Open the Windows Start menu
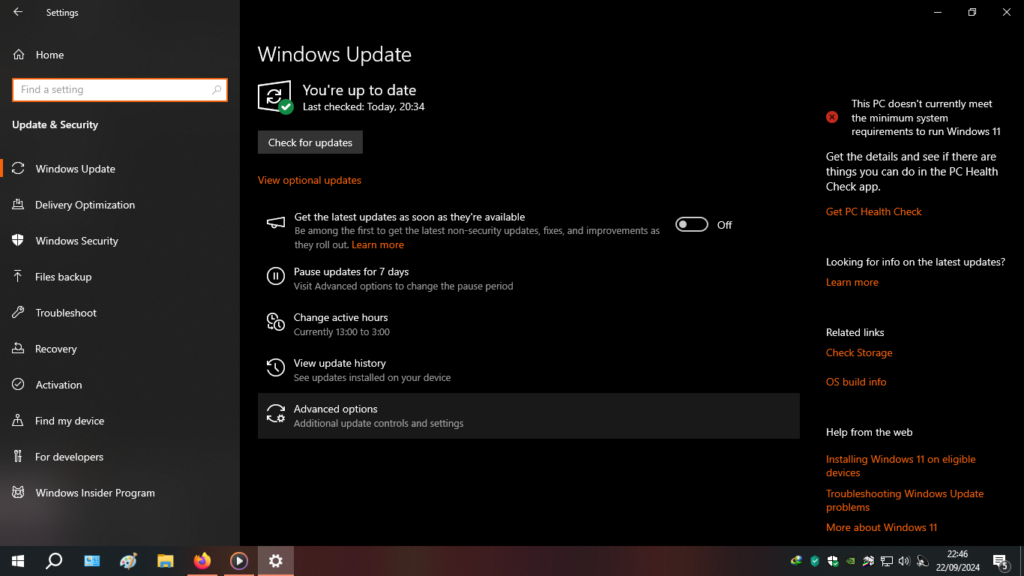The width and height of the screenshot is (1024, 576). 17,561
